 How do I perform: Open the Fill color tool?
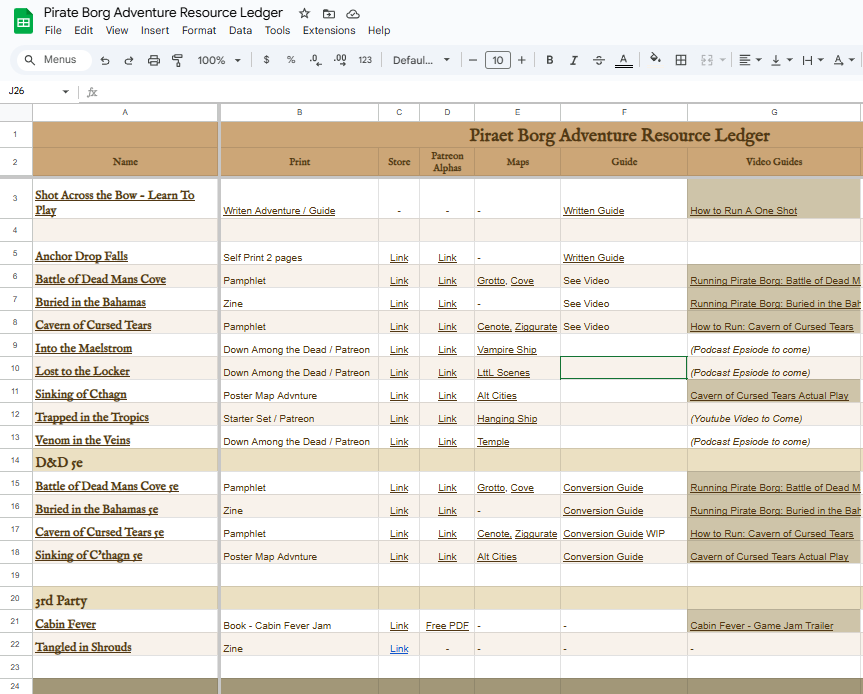tap(655, 60)
